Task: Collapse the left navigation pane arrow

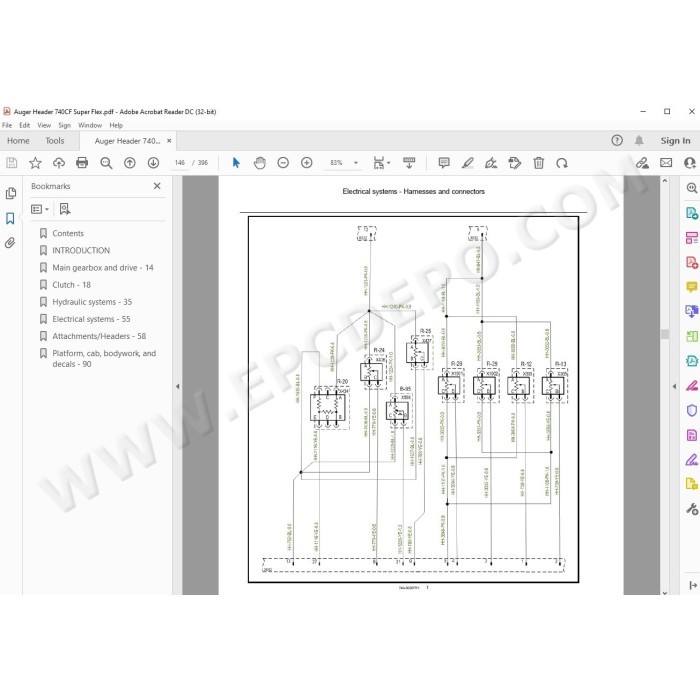Action: click(178, 387)
